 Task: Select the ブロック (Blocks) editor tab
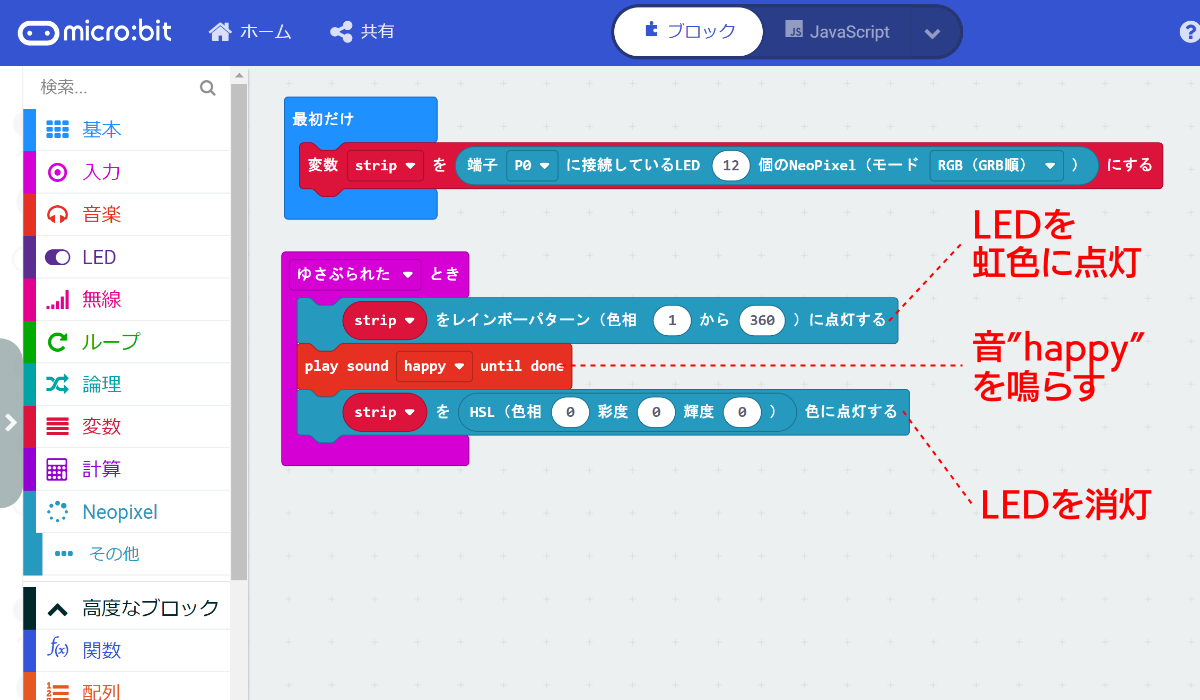coord(688,31)
